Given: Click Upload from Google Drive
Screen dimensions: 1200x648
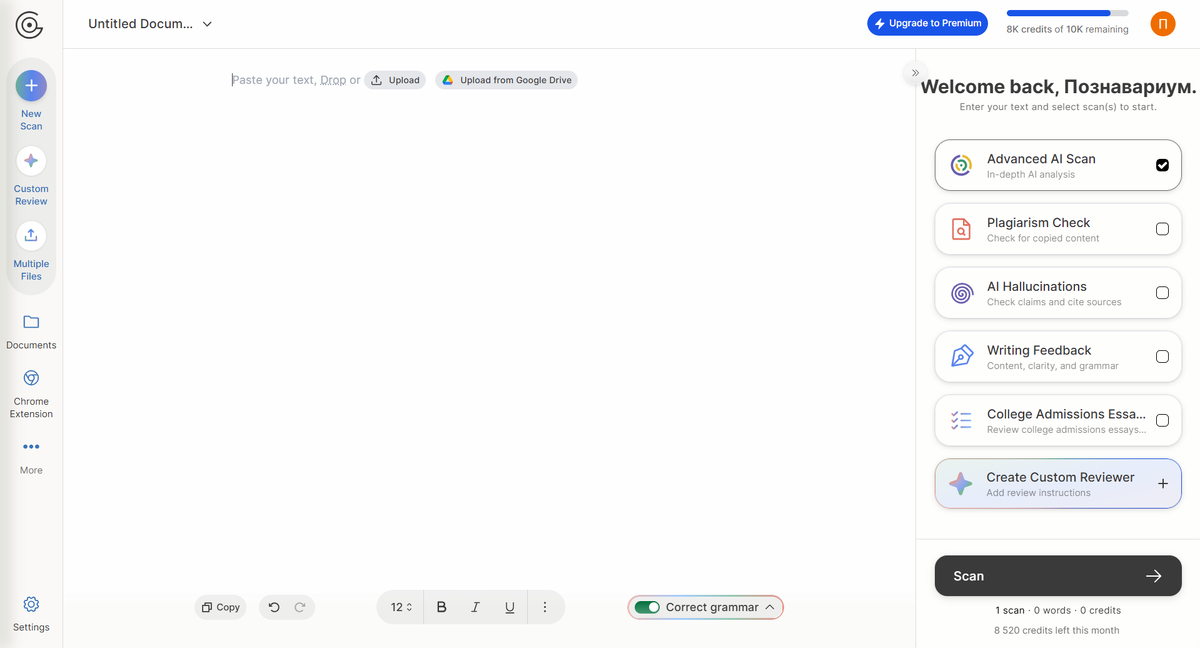Looking at the screenshot, I should (507, 79).
